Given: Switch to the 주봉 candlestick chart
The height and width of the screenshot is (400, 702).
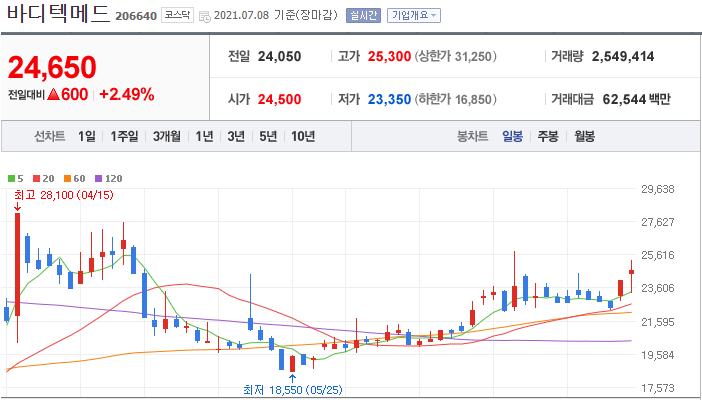Looking at the screenshot, I should click(548, 136).
